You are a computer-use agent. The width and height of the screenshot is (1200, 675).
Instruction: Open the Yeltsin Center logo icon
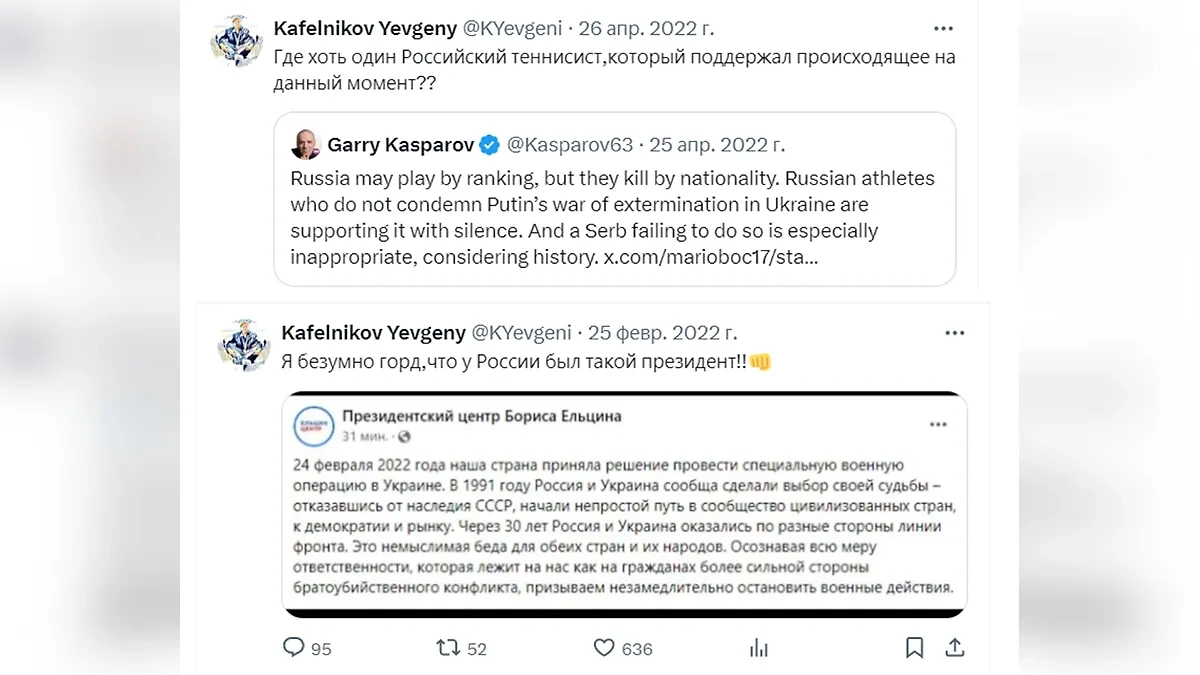313,426
